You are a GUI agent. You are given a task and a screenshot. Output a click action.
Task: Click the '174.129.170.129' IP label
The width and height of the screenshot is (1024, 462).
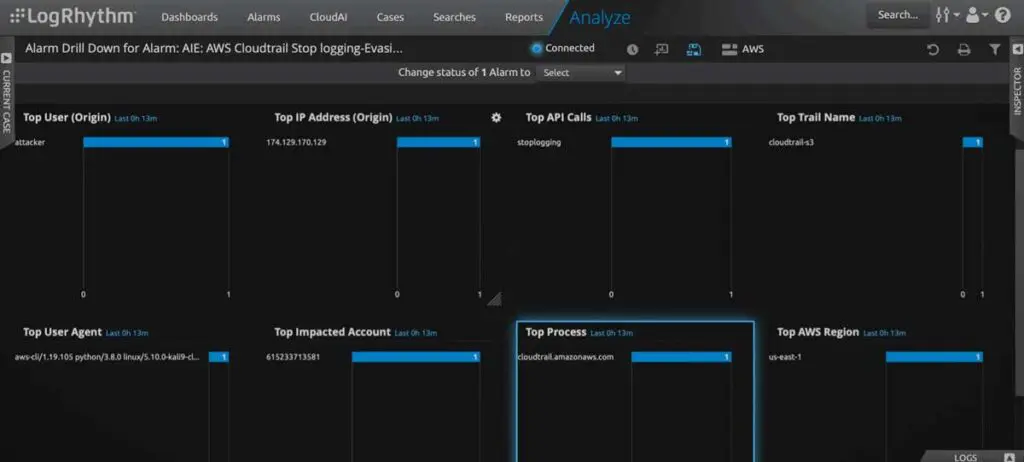pyautogui.click(x=296, y=142)
